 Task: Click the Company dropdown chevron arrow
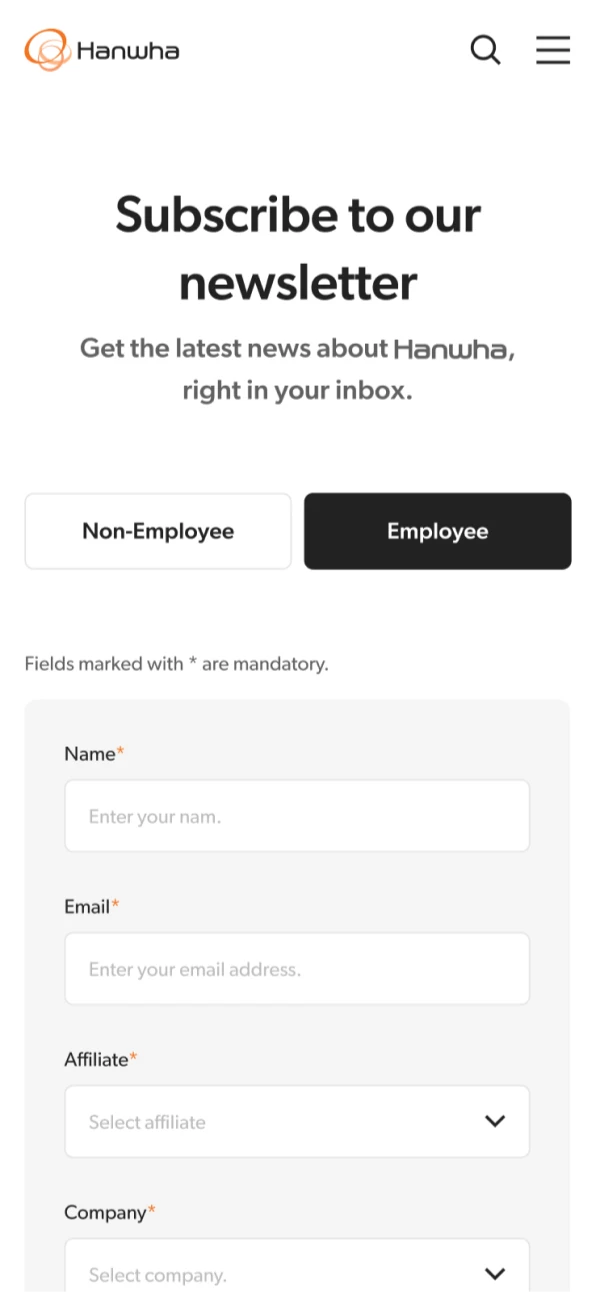(x=495, y=1274)
